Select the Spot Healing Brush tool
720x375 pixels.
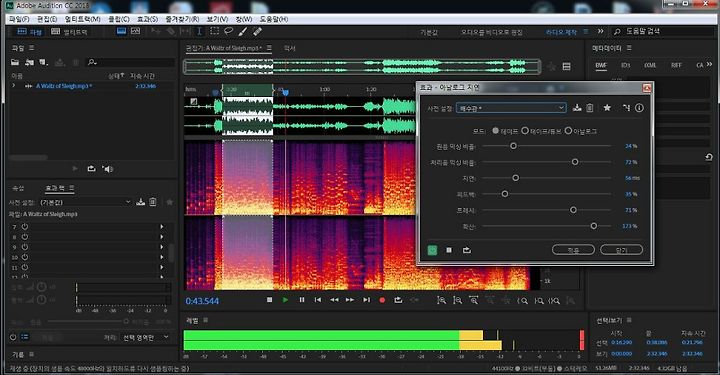(257, 31)
